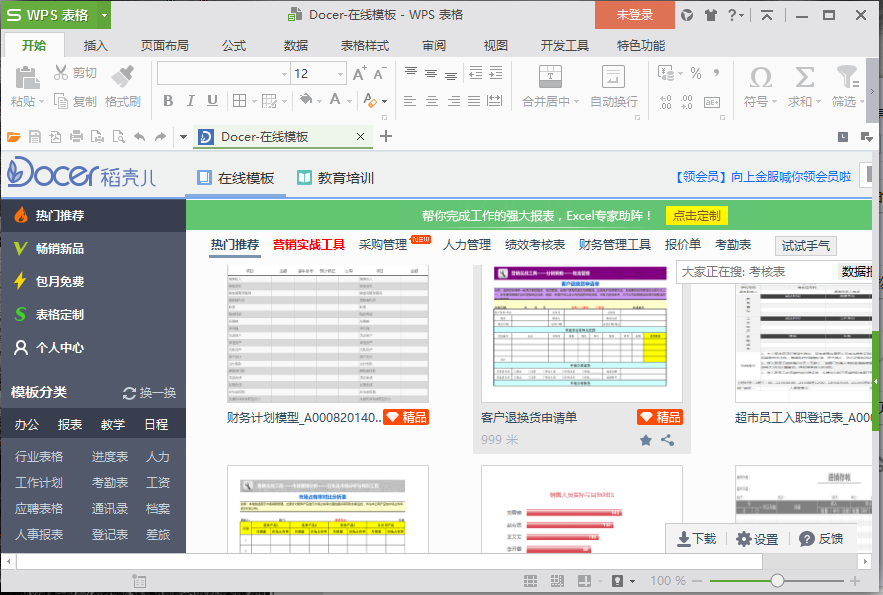Click the Symbol (符号) omega icon
This screenshot has width=883, height=595.
coord(760,77)
